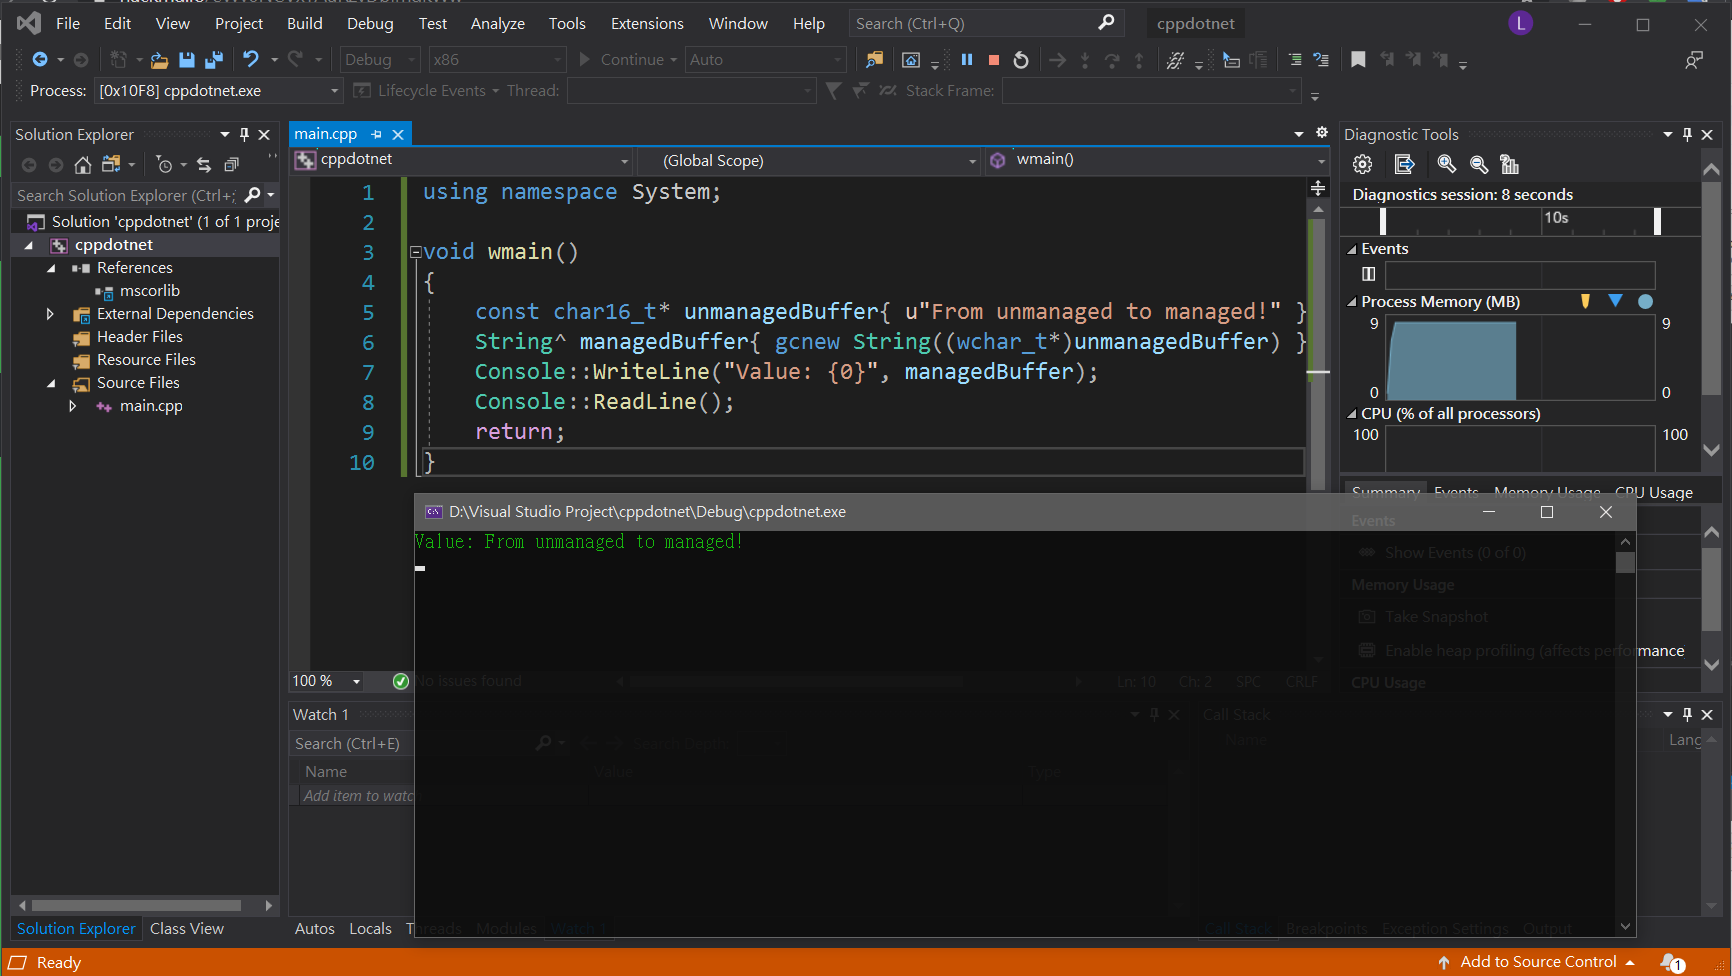Click Home icon in Solution Explorer

(83, 164)
